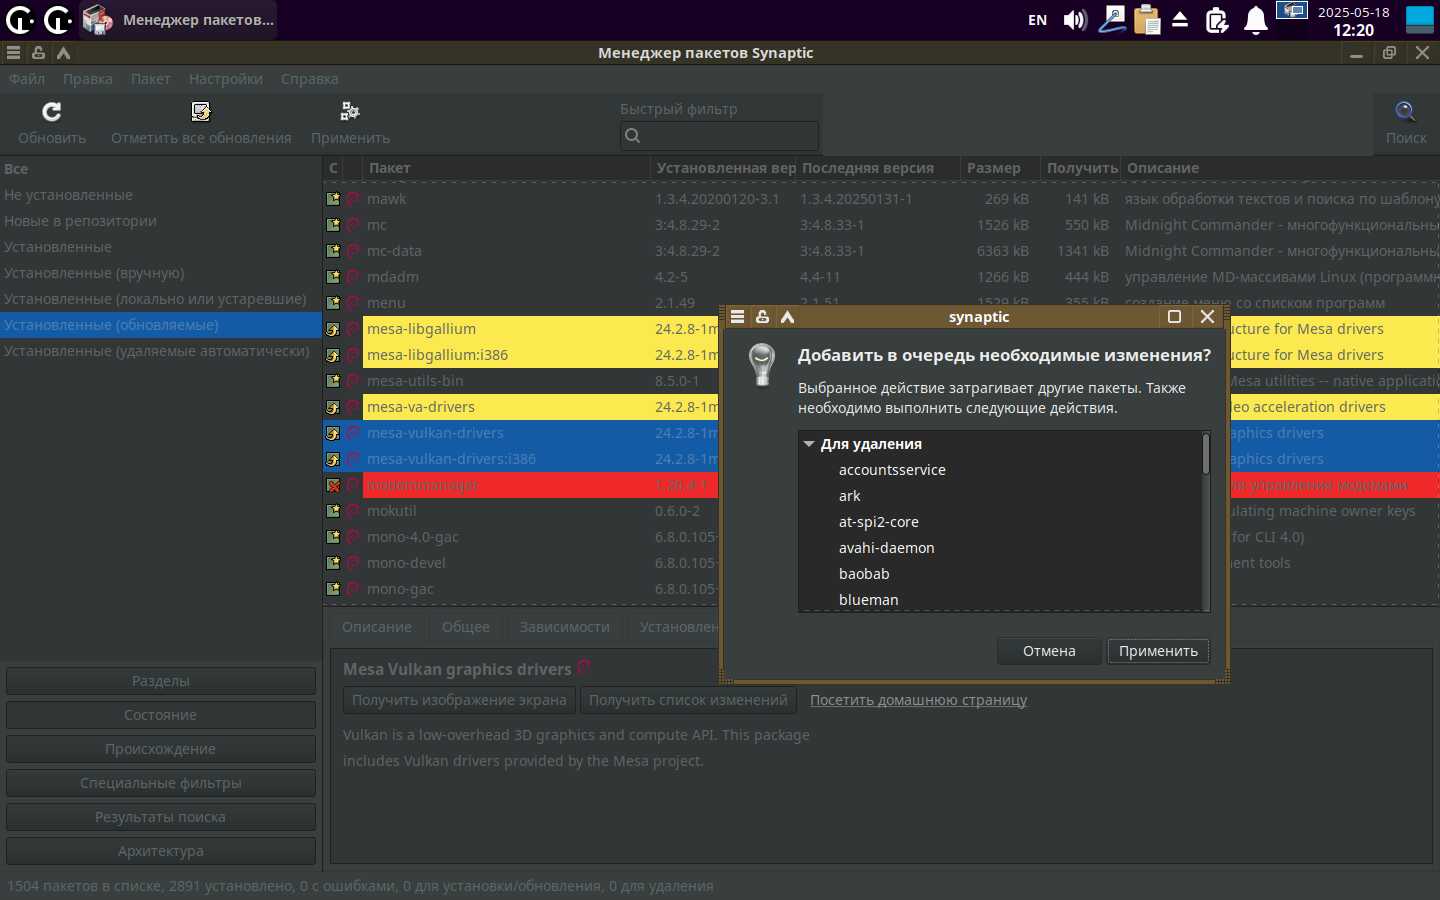The height and width of the screenshot is (900, 1440).
Task: Show the Состояние filter view
Action: tap(161, 715)
